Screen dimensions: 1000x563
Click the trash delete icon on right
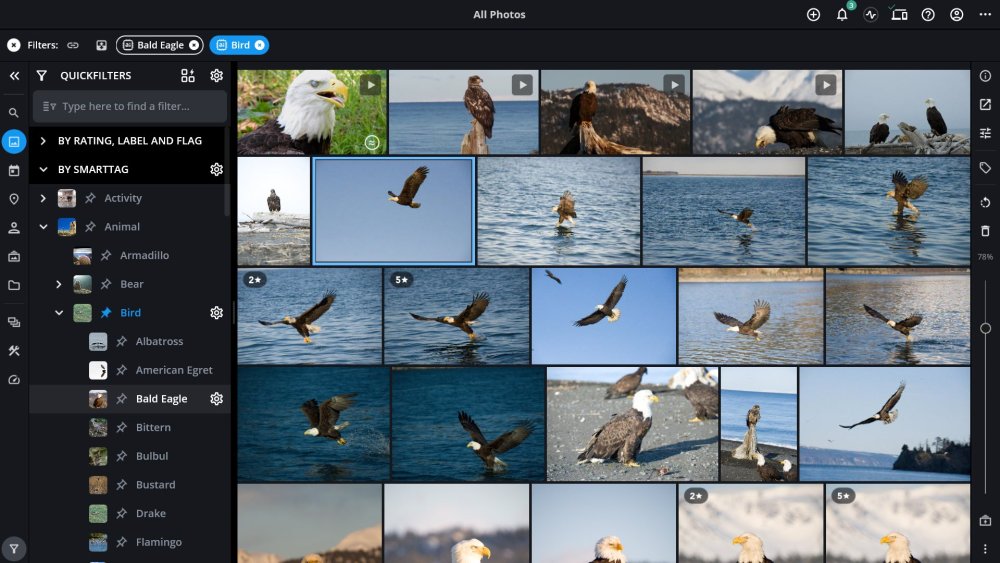(x=985, y=231)
